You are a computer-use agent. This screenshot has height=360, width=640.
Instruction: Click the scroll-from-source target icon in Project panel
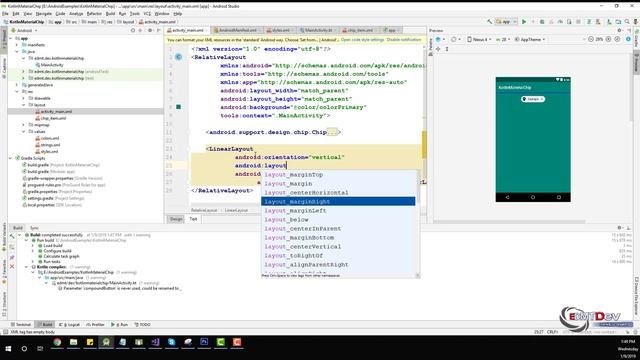coord(133,30)
